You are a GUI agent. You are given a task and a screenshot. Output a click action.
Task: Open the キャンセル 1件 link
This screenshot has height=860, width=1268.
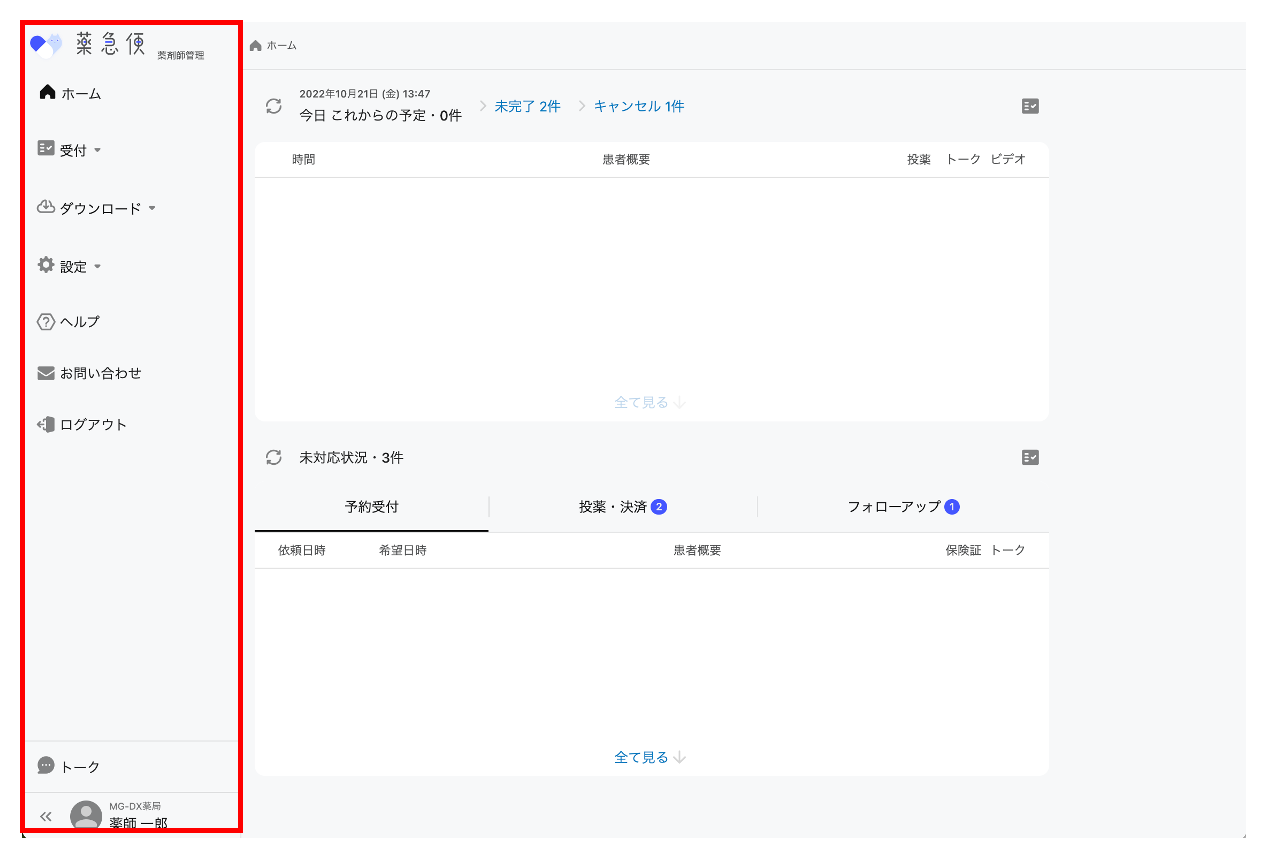click(x=639, y=106)
